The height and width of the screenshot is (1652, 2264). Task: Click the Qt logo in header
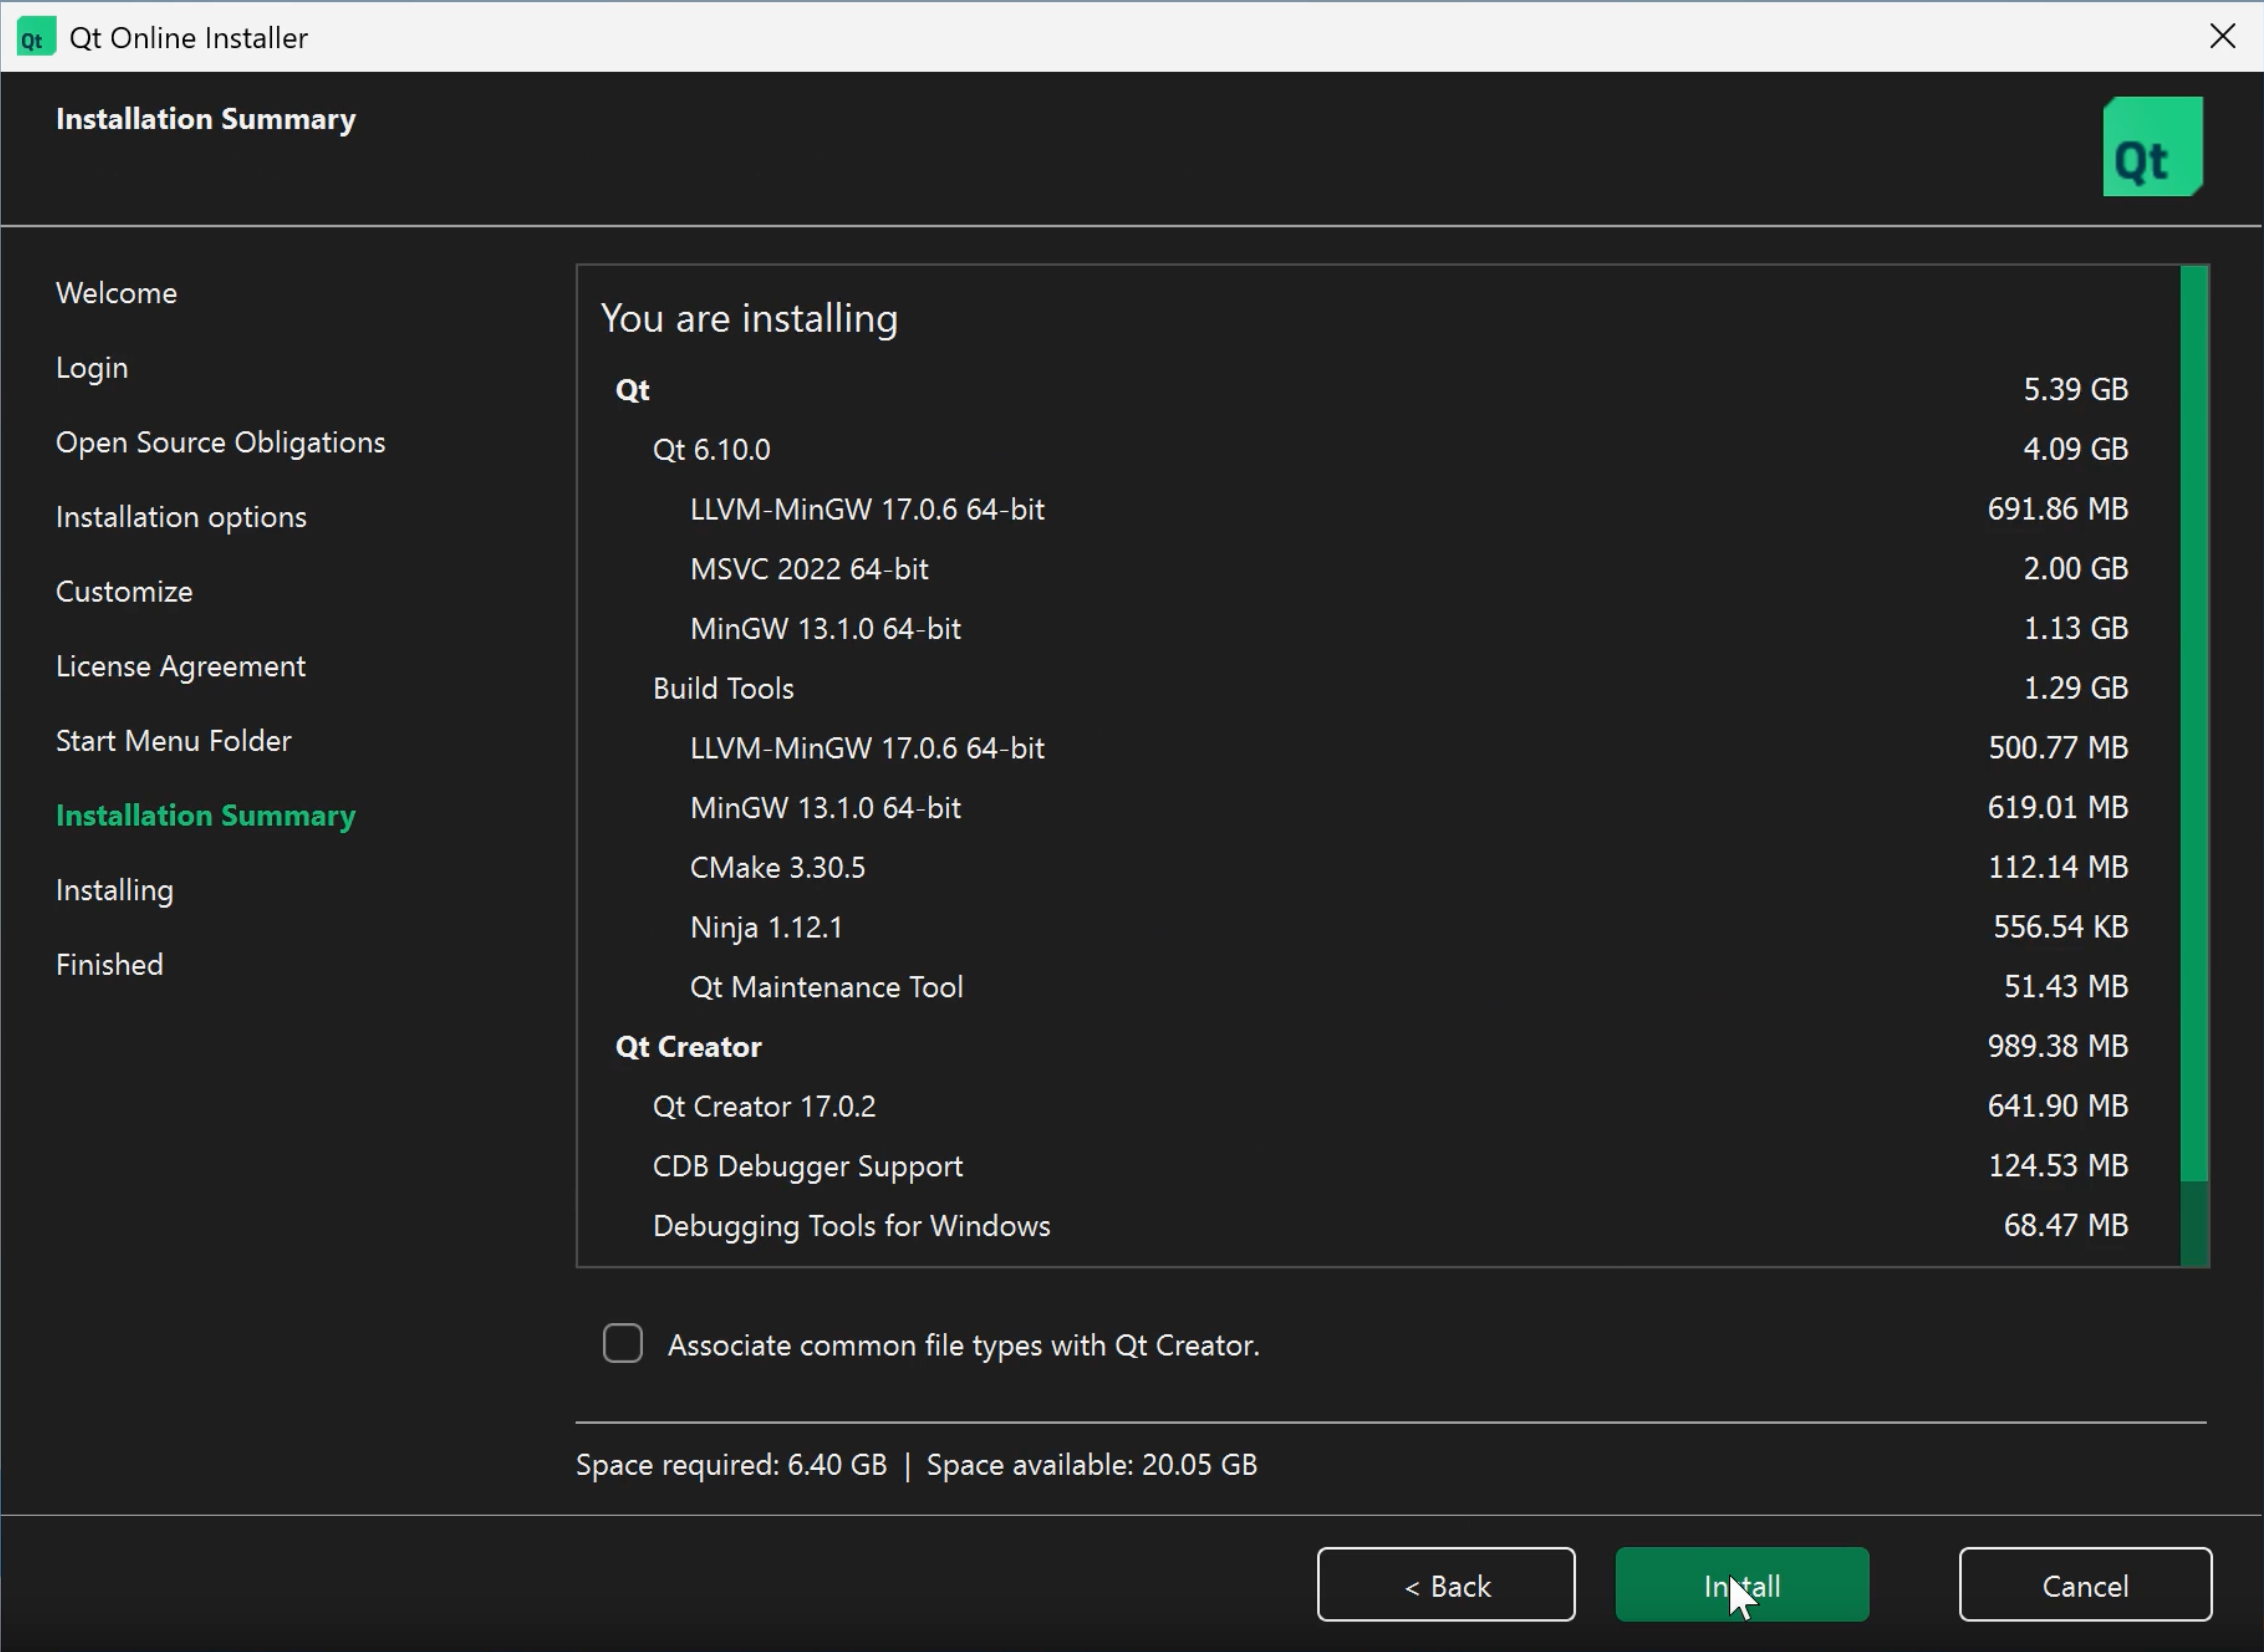[x=2152, y=147]
